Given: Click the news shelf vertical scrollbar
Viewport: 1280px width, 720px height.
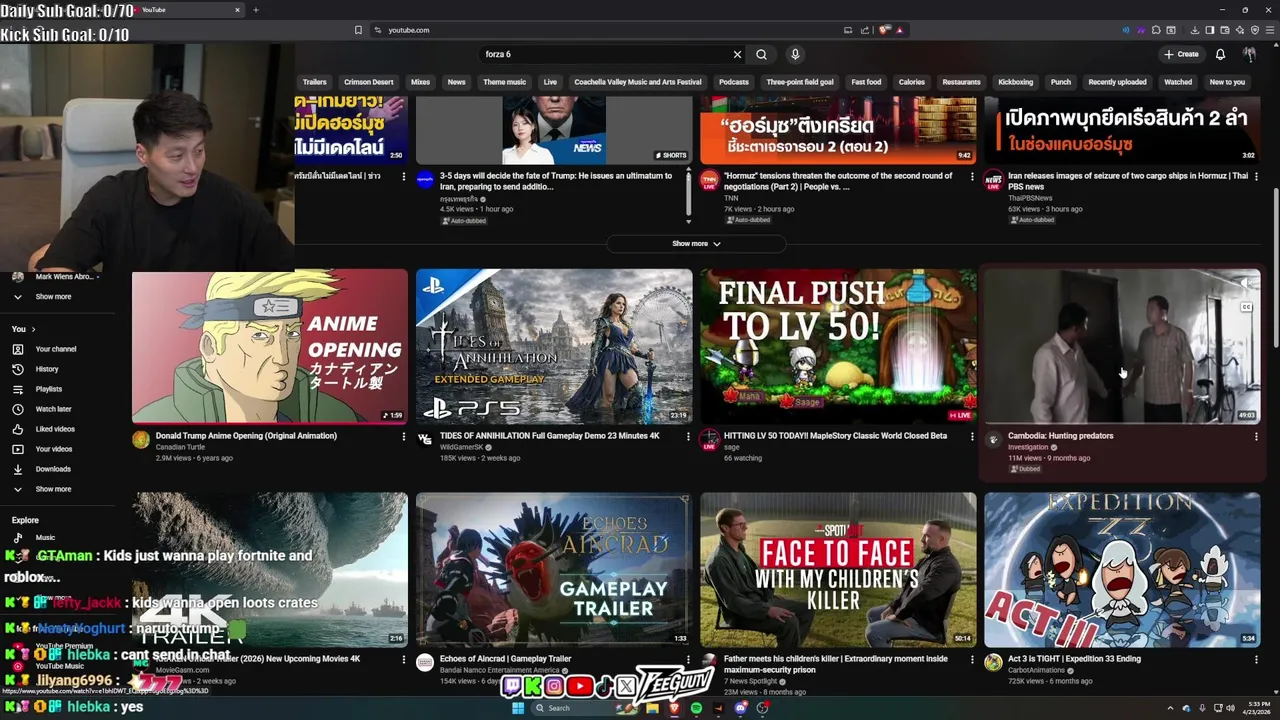Looking at the screenshot, I should coord(688,195).
